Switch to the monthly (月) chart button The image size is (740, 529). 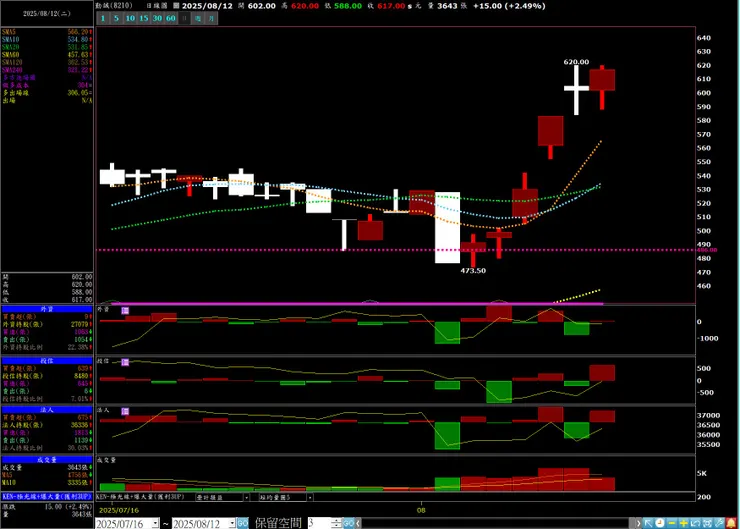click(211, 18)
